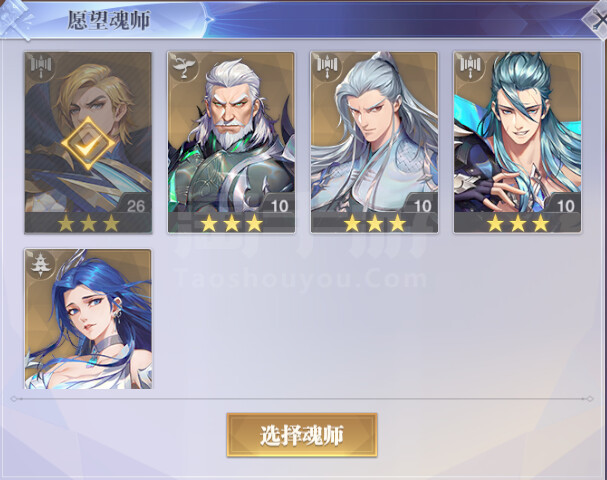Close the 愿望魂师 dialog with the X

597,19
